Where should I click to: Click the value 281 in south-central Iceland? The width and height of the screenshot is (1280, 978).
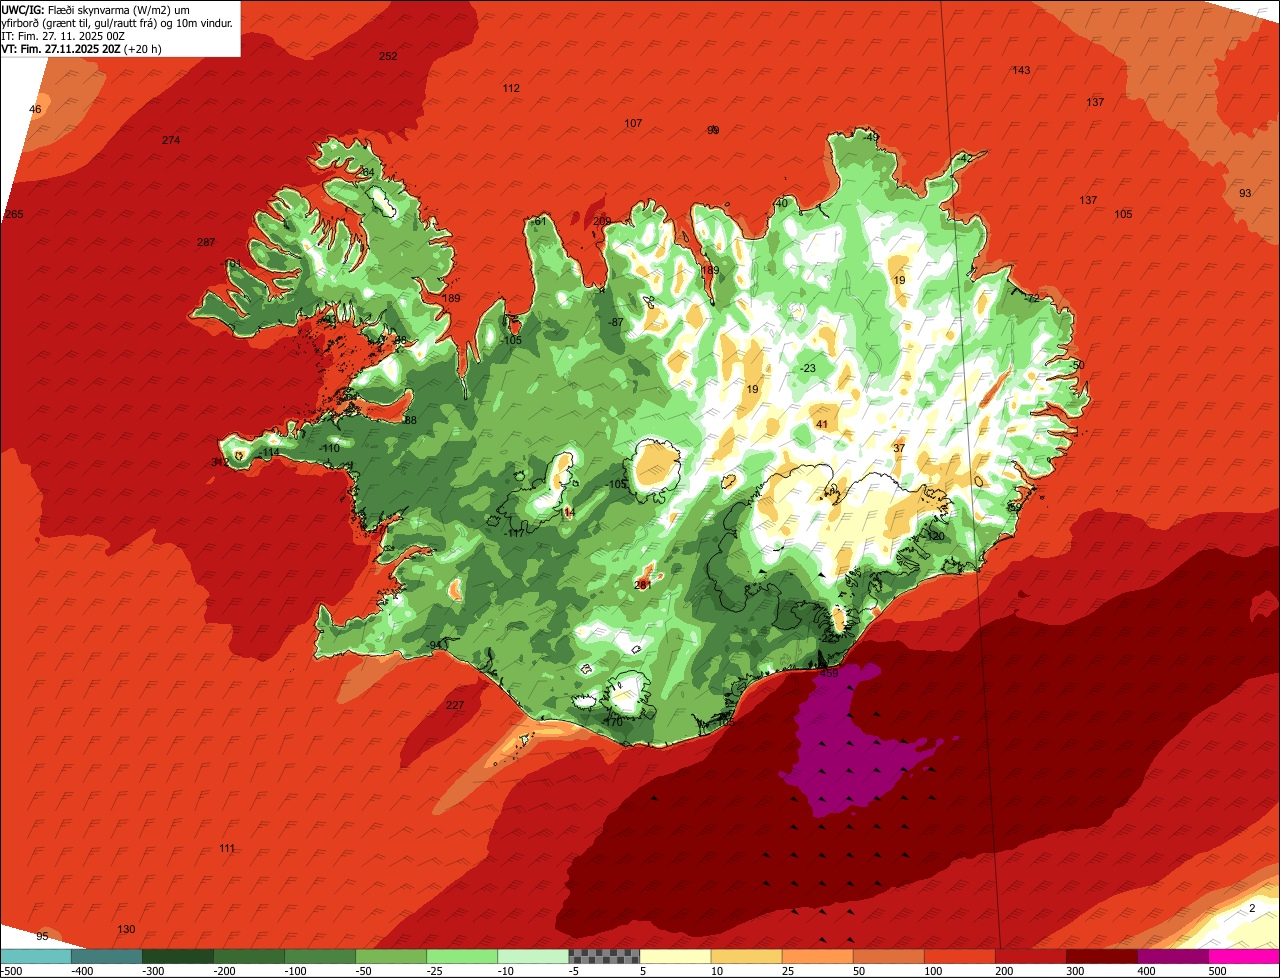click(643, 584)
